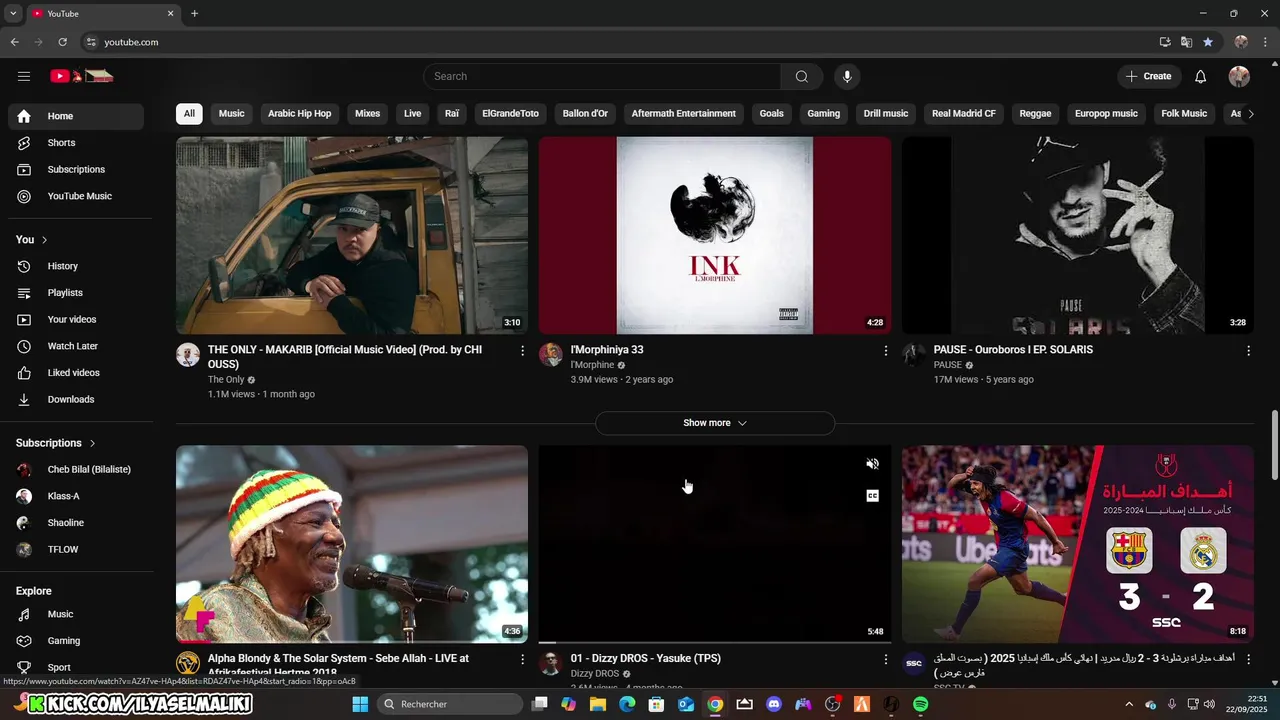Expand the Subscriptions section chevron
Viewport: 1280px width, 720px height.
pyautogui.click(x=93, y=443)
